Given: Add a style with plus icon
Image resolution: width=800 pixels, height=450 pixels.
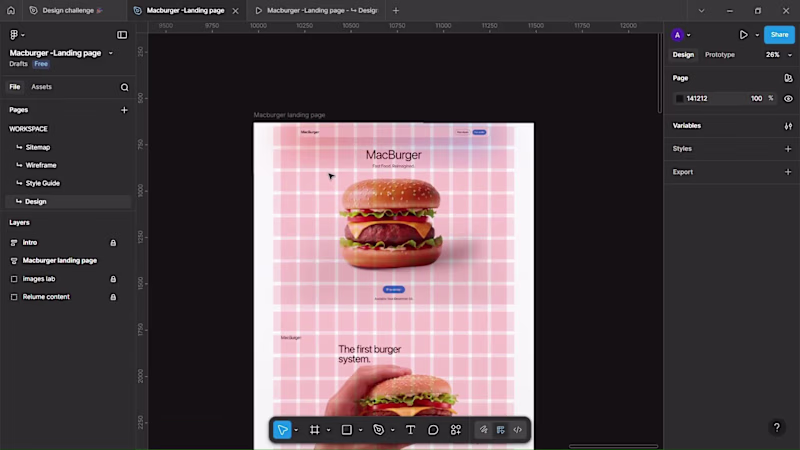Looking at the screenshot, I should [x=788, y=149].
